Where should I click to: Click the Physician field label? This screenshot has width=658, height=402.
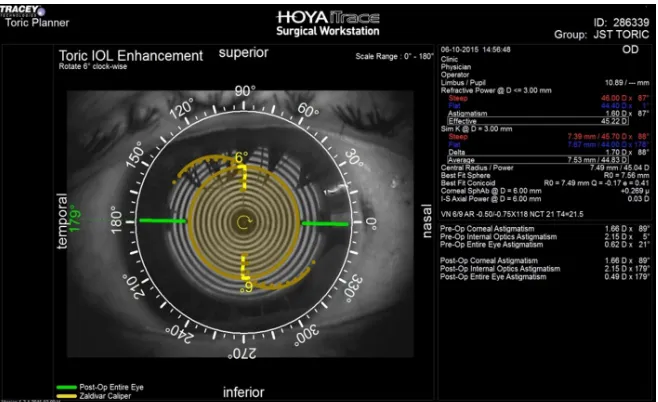click(456, 67)
